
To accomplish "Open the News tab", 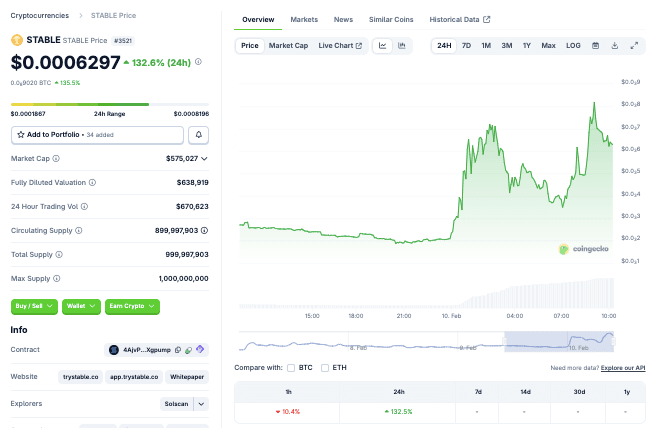I will click(x=343, y=19).
